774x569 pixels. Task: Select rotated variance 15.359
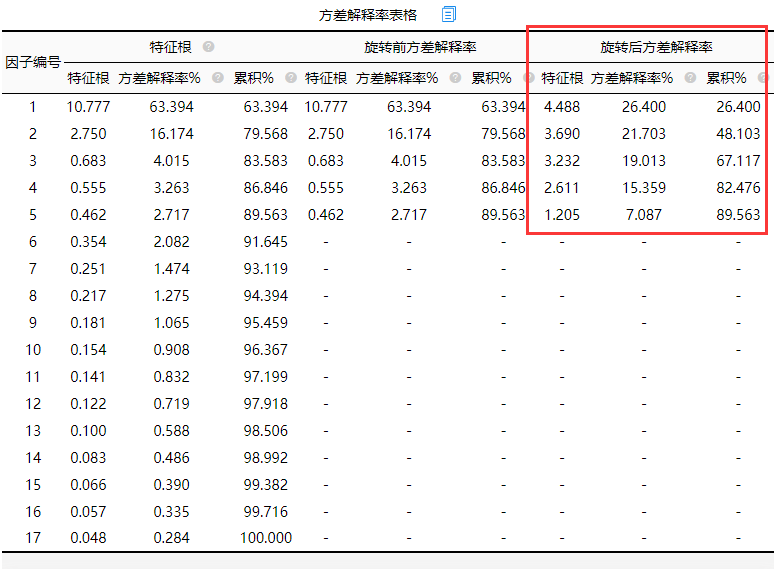point(644,188)
